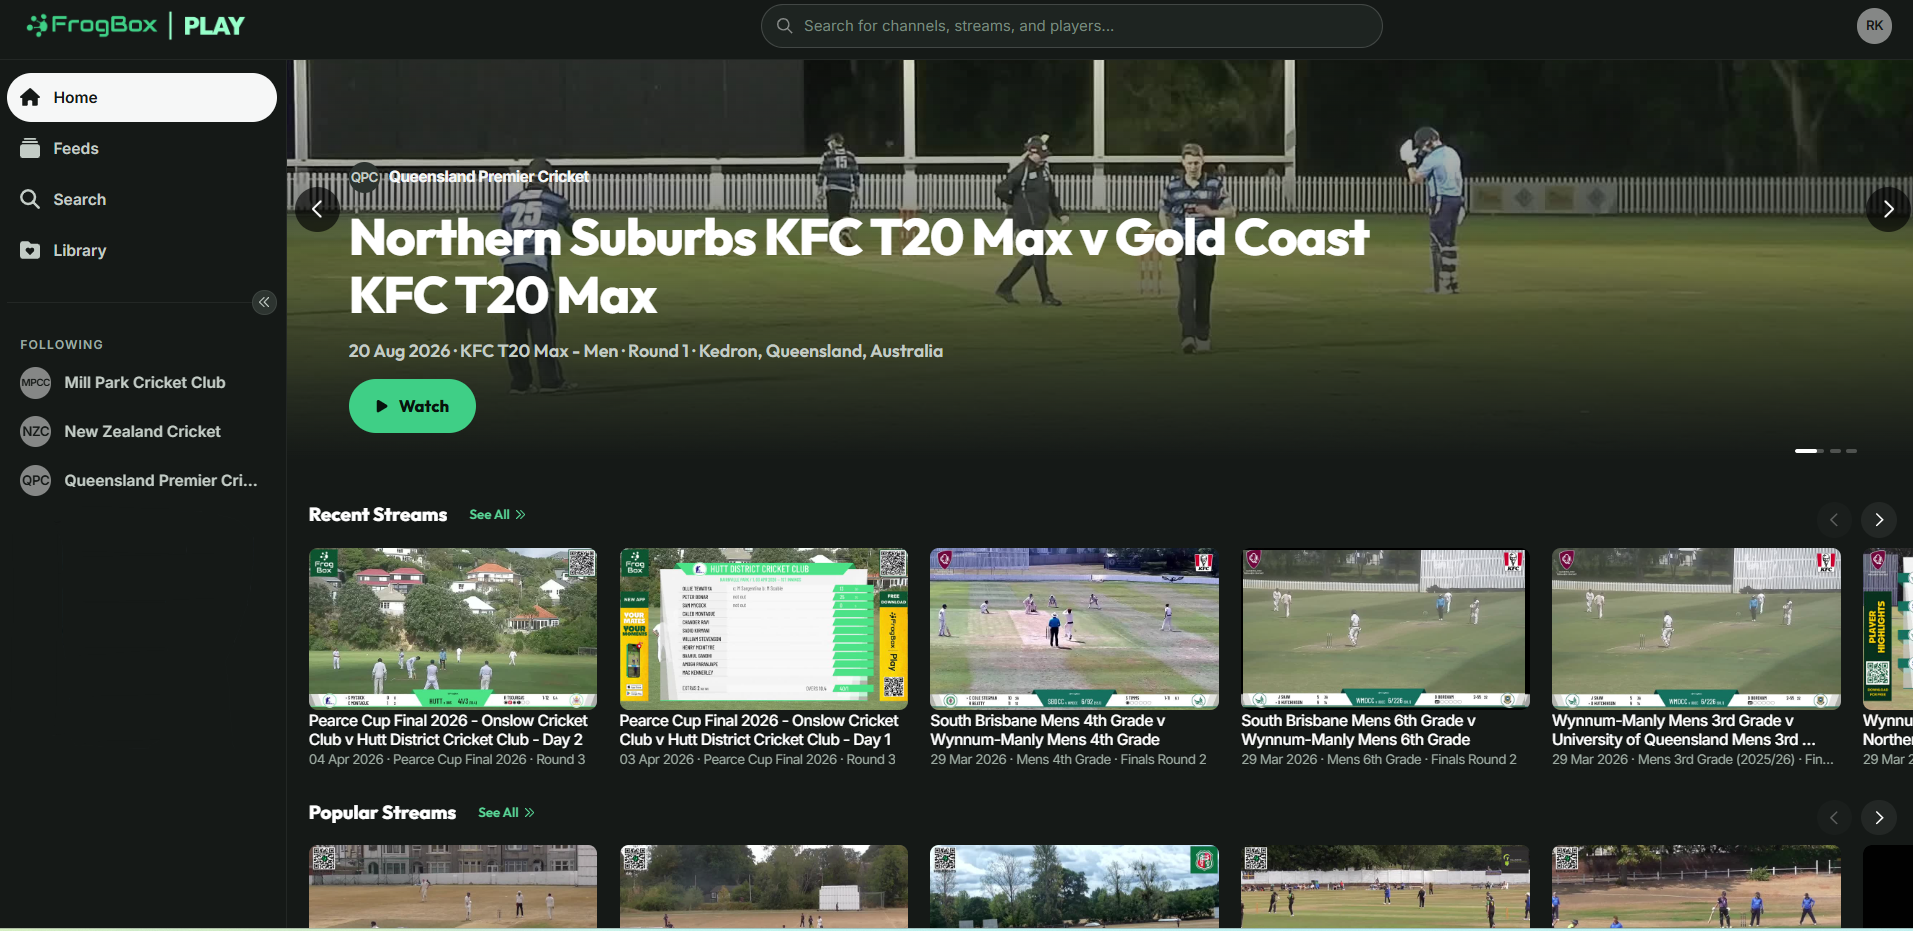Open fifth Popular Streams thumbnail

[1696, 887]
